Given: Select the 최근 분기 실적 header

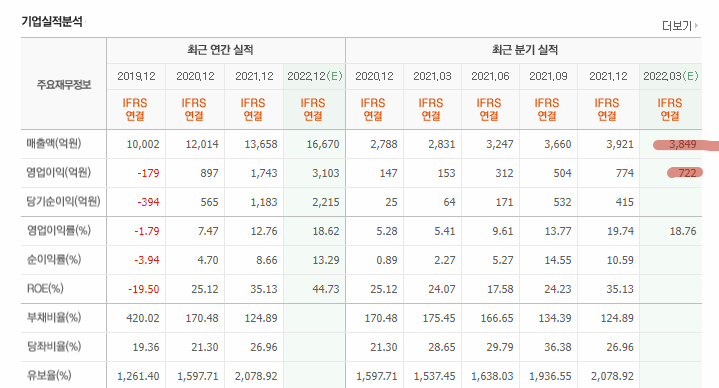Looking at the screenshot, I should click(525, 50).
